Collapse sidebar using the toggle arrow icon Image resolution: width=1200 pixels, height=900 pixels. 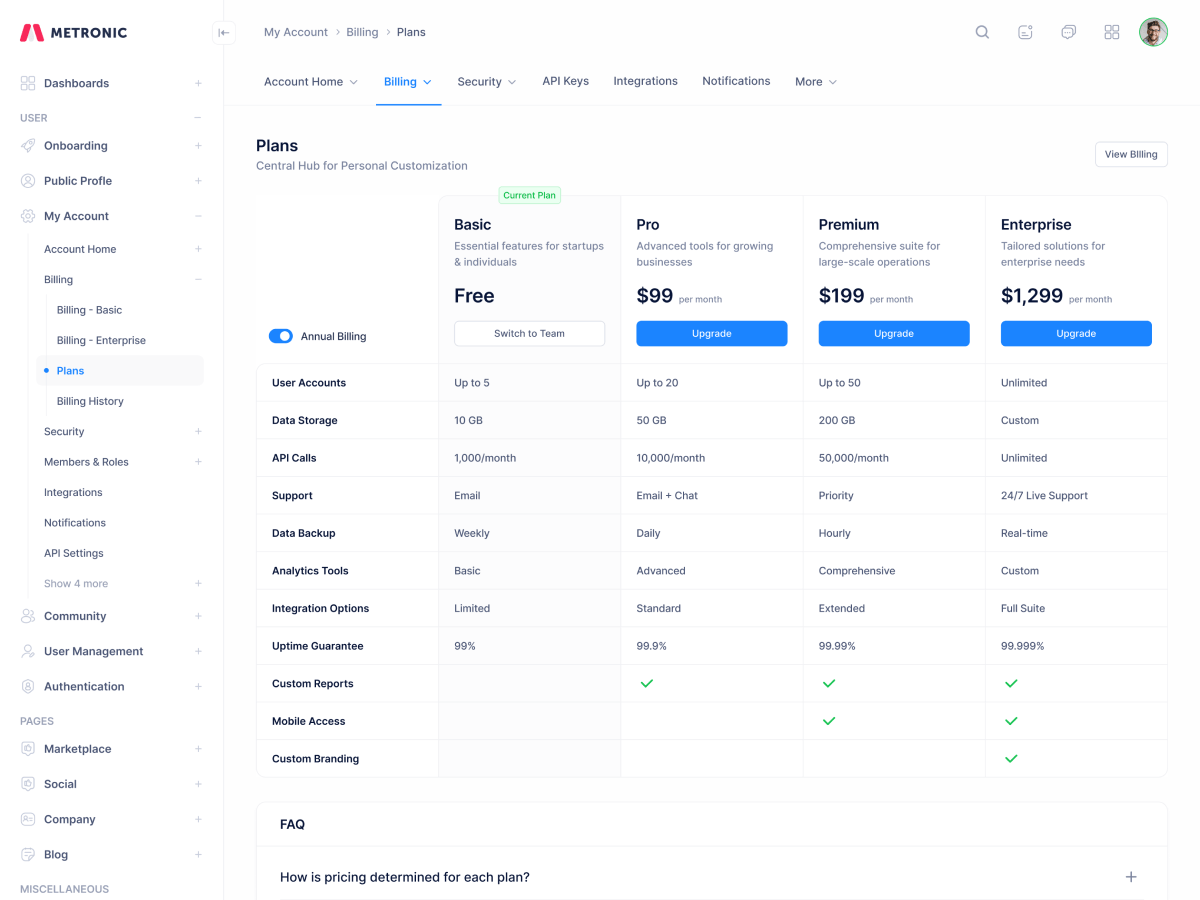(224, 32)
